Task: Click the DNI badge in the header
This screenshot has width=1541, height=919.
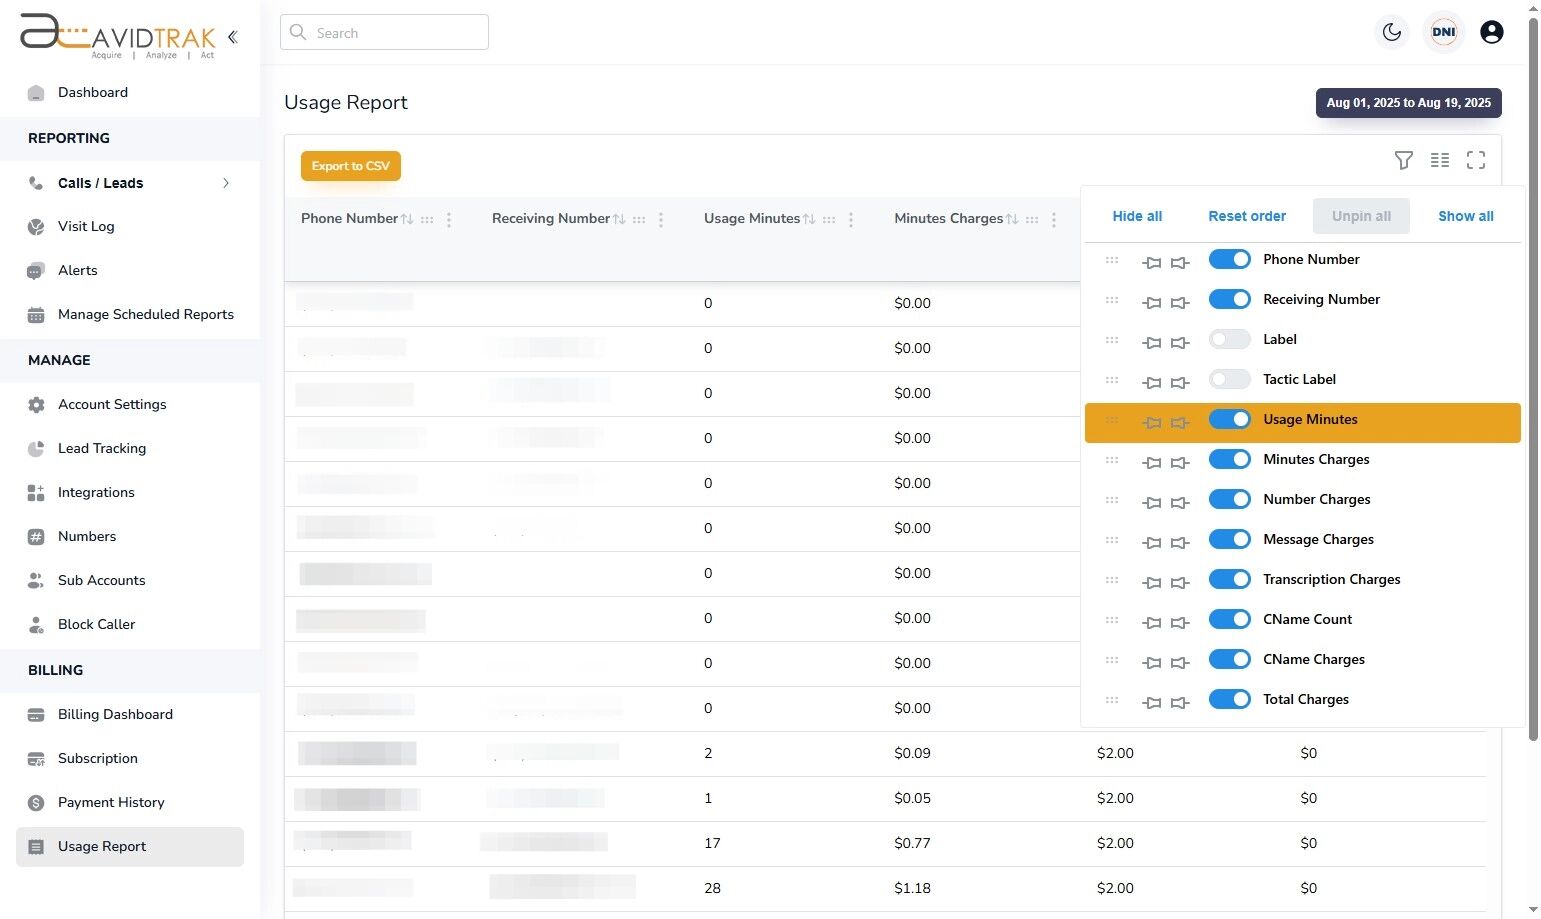Action: point(1443,31)
